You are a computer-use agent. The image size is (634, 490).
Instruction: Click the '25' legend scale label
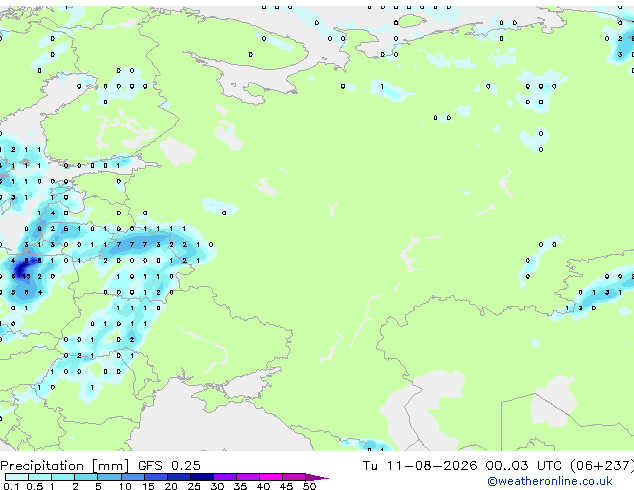click(x=194, y=486)
